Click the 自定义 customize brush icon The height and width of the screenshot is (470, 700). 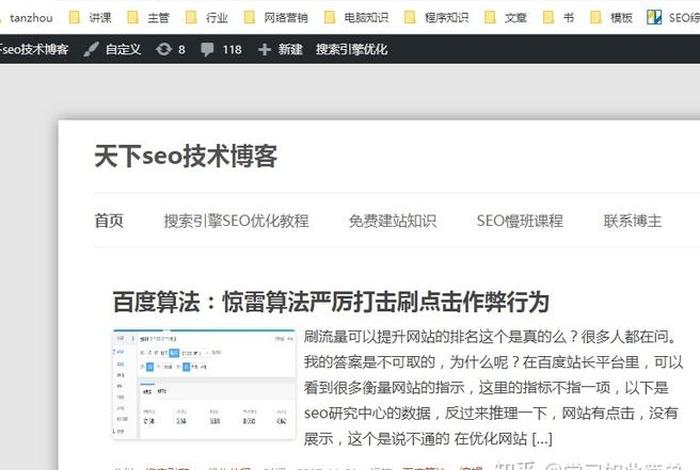point(91,49)
